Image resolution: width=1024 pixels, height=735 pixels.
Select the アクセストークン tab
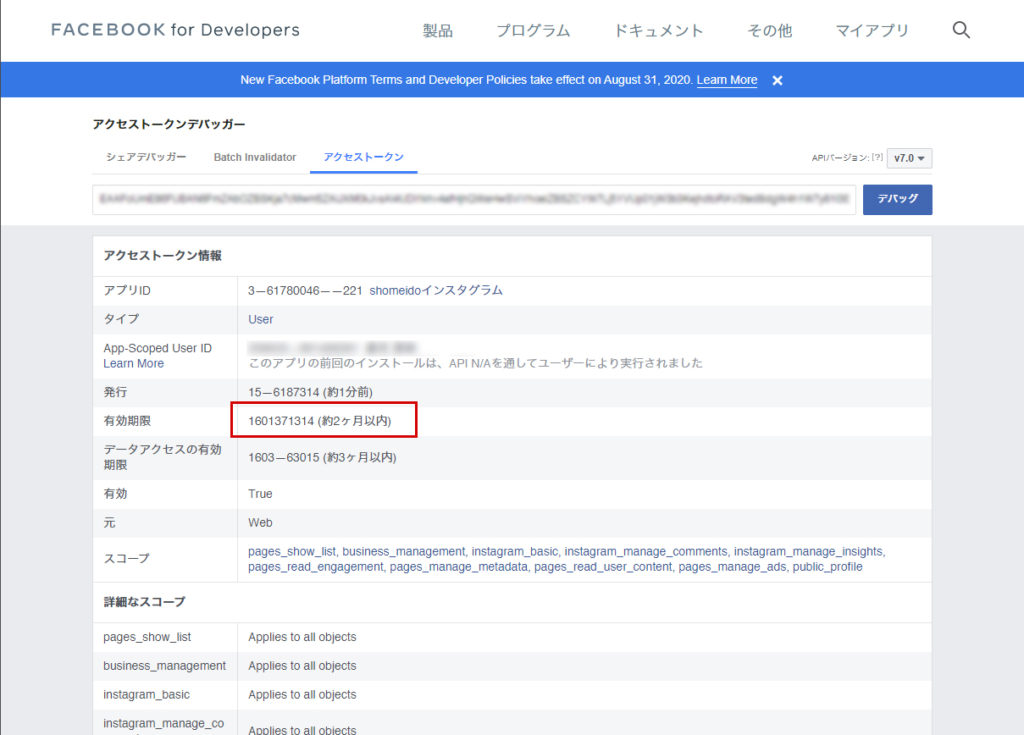click(364, 157)
